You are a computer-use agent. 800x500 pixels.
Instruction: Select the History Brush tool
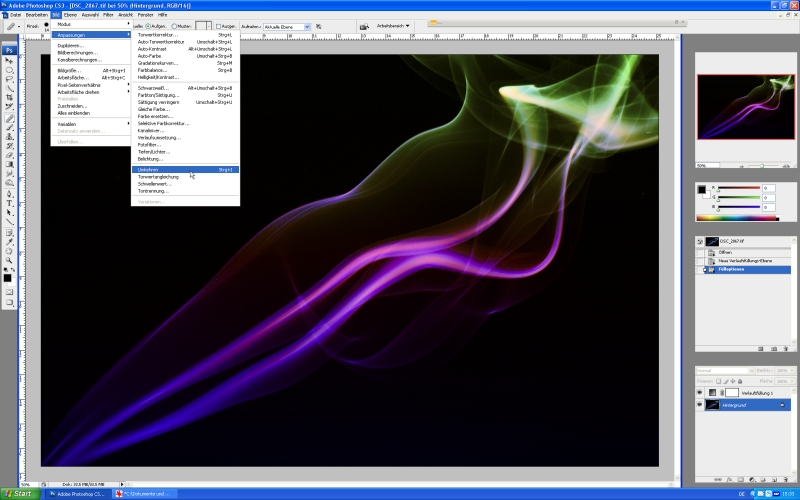[x=9, y=145]
